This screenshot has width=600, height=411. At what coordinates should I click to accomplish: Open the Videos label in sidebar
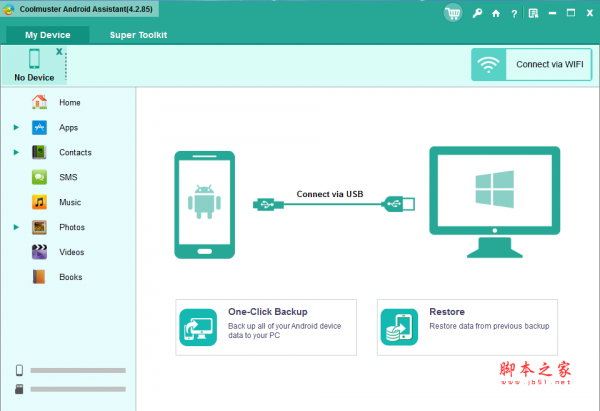[72, 252]
